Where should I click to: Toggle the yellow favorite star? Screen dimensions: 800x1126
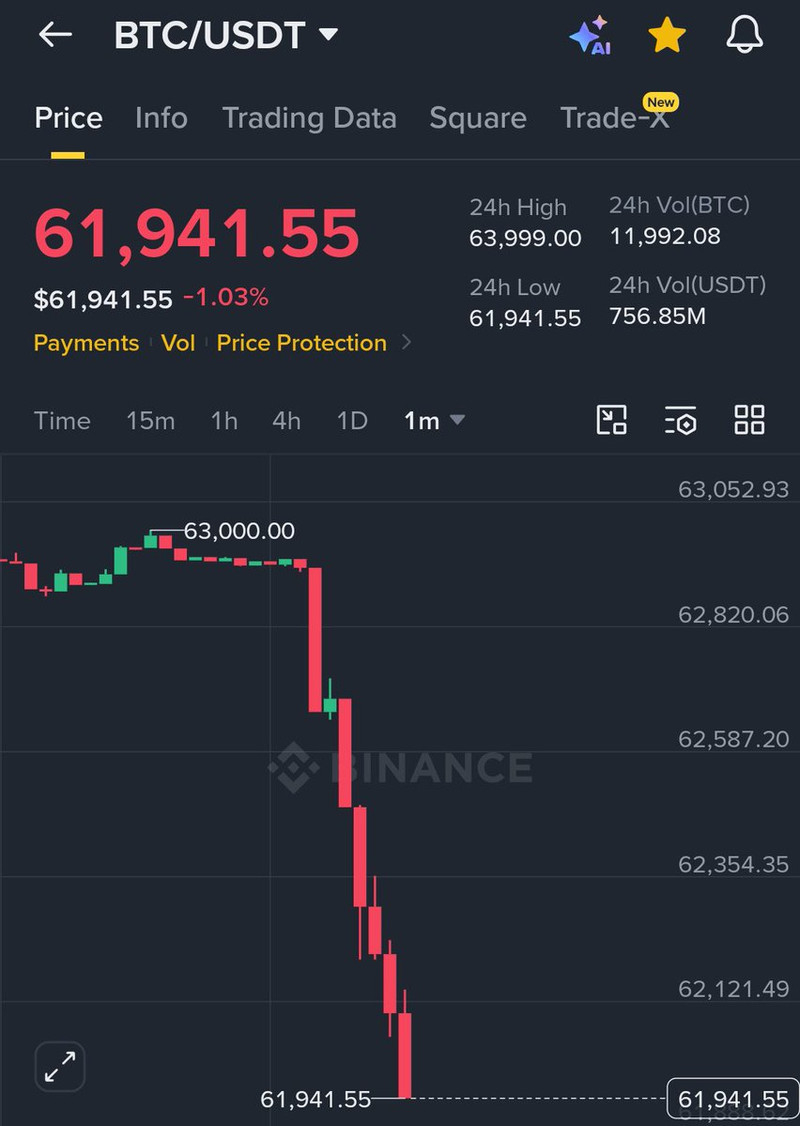(667, 35)
